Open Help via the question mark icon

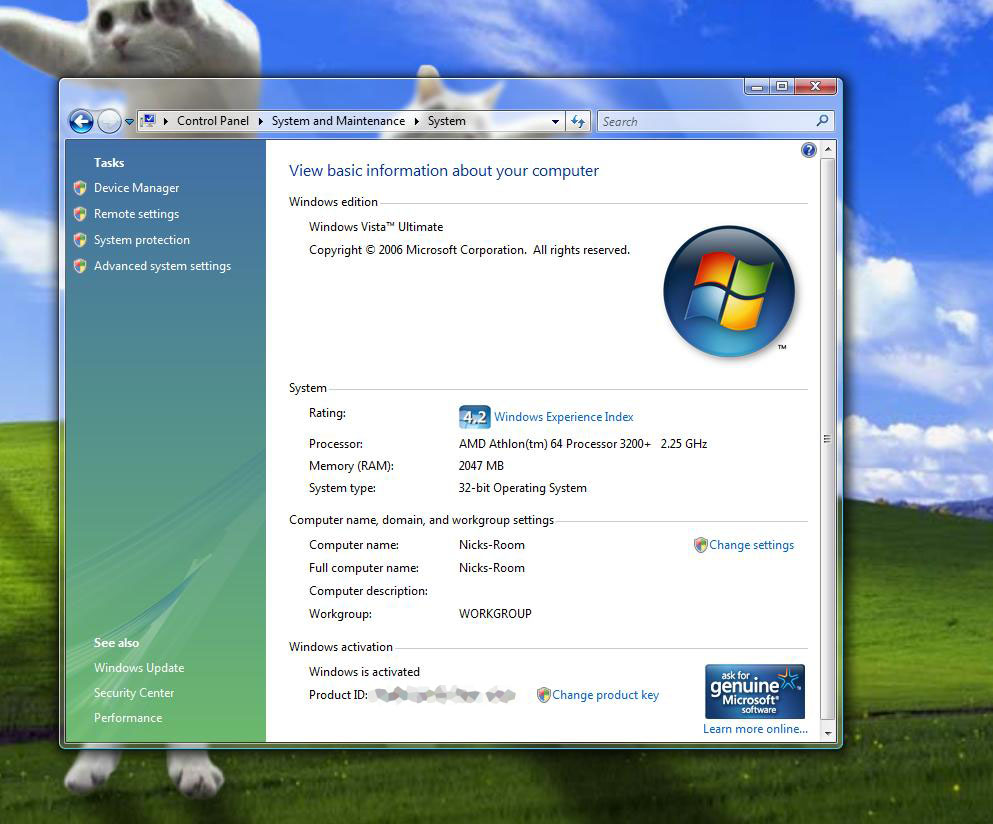tap(808, 150)
